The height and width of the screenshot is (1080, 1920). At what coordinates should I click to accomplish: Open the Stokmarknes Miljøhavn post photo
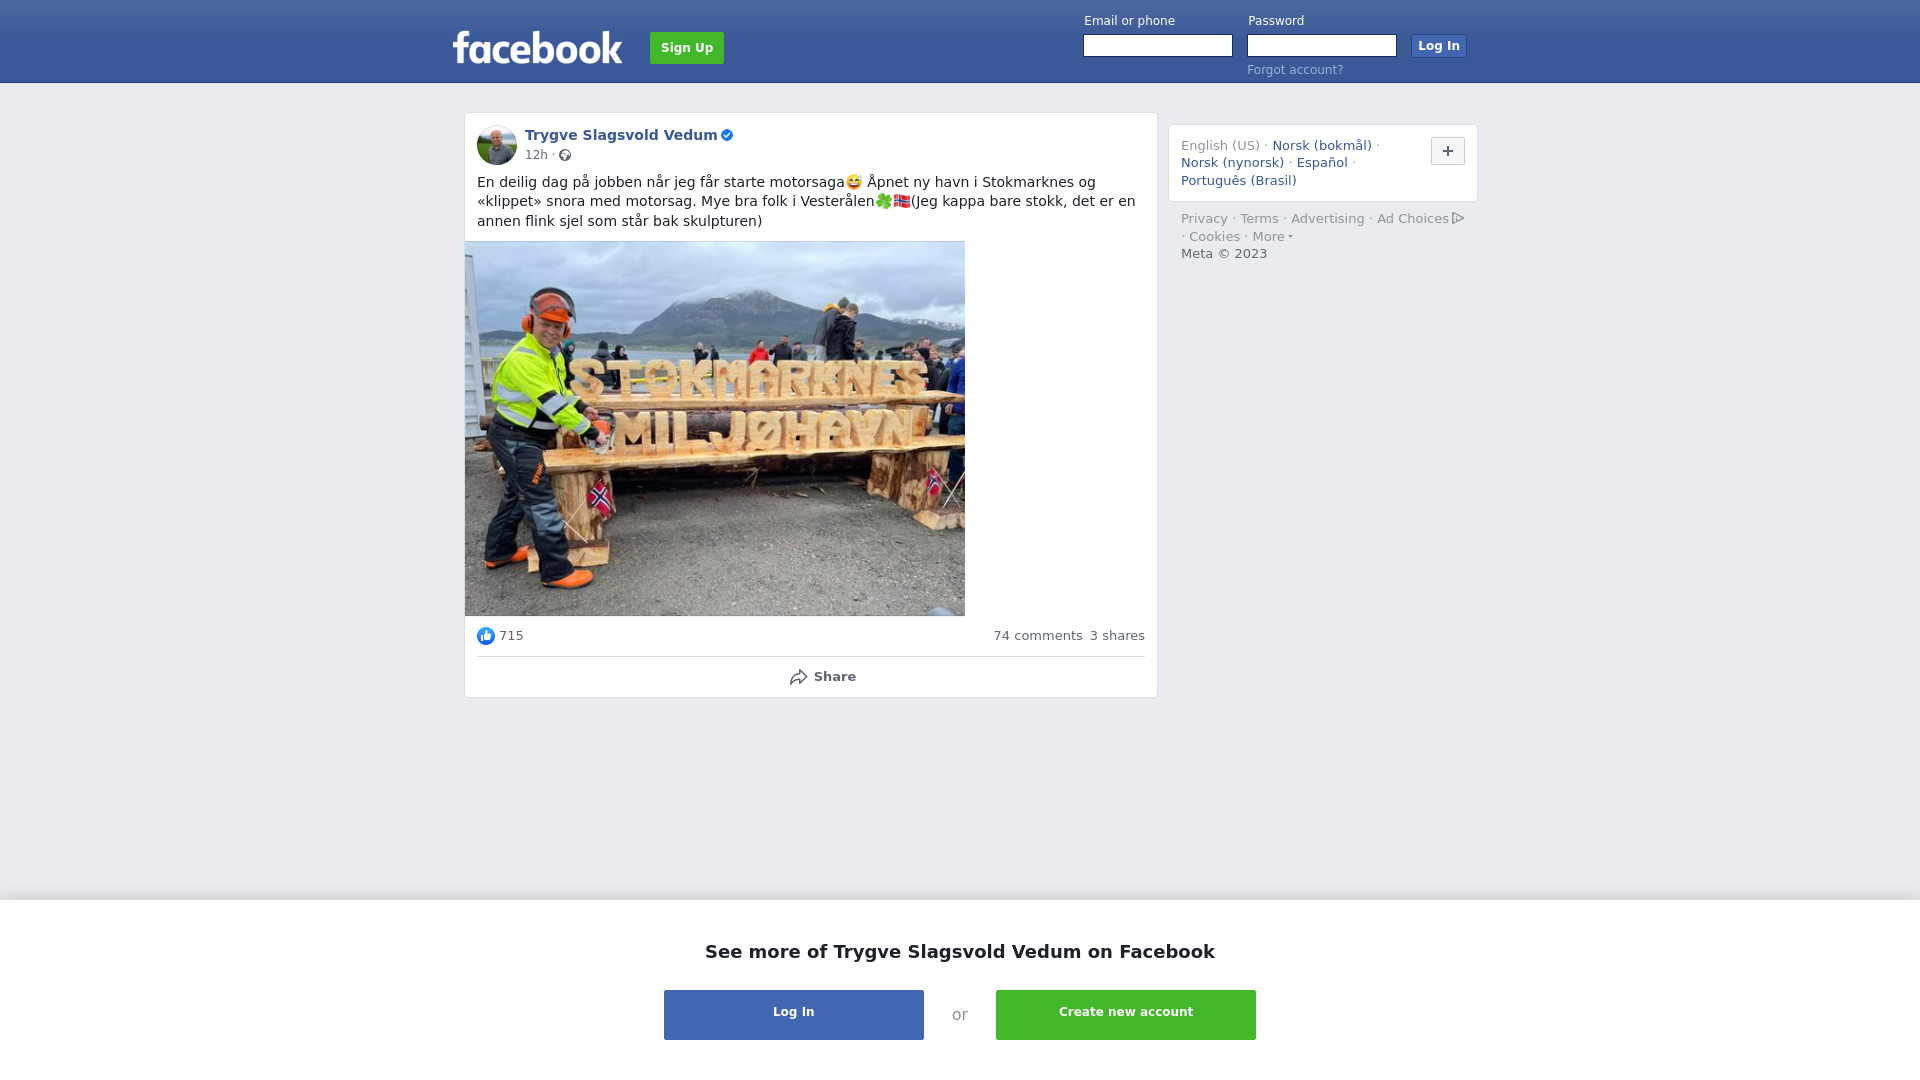pyautogui.click(x=715, y=428)
